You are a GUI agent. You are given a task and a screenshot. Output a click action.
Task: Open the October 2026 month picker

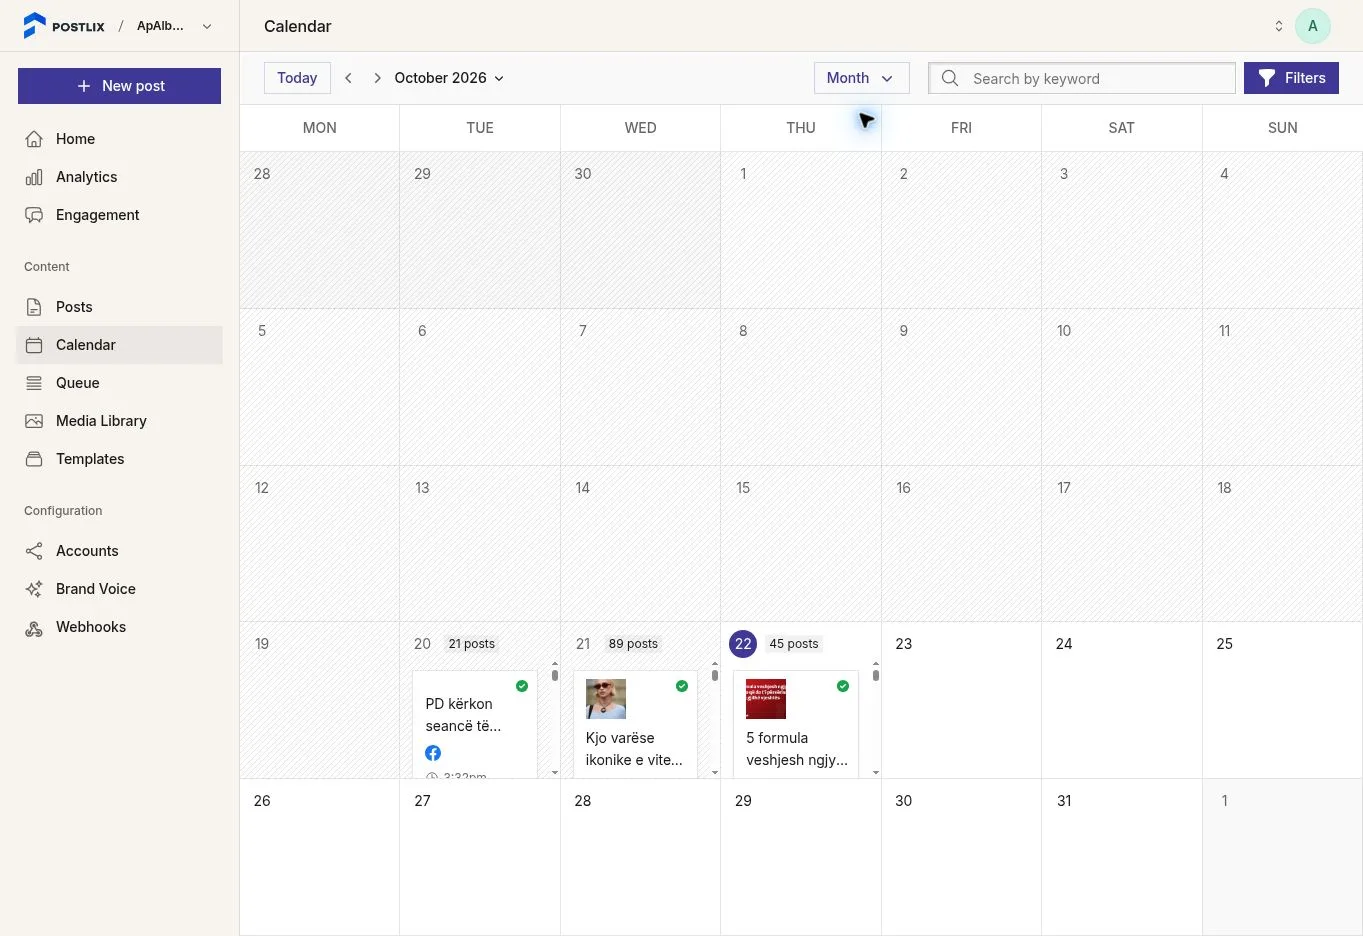pyautogui.click(x=449, y=78)
